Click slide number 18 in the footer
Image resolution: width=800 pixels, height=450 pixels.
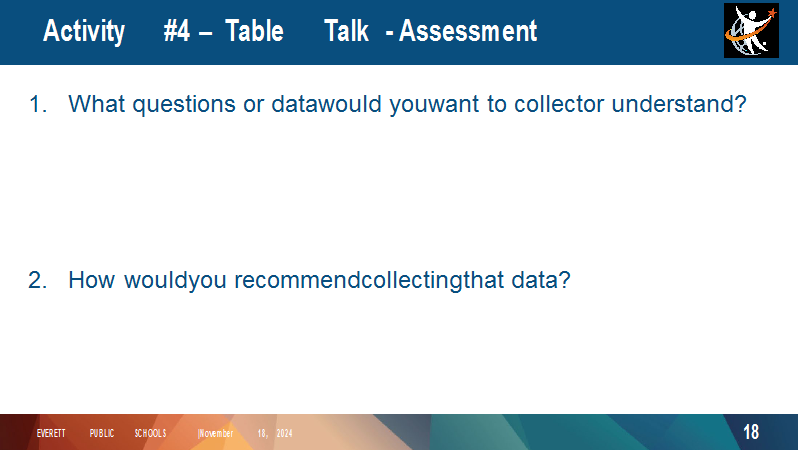751,432
